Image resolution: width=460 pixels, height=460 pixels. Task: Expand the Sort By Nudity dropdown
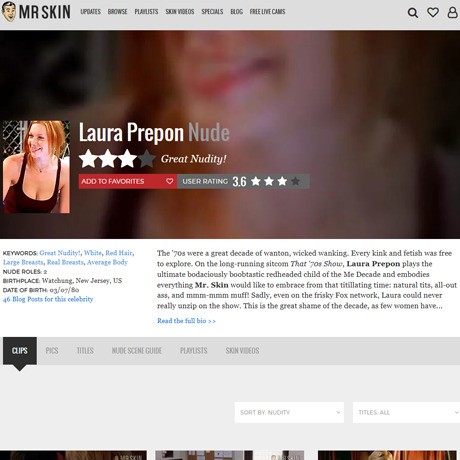tap(289, 412)
